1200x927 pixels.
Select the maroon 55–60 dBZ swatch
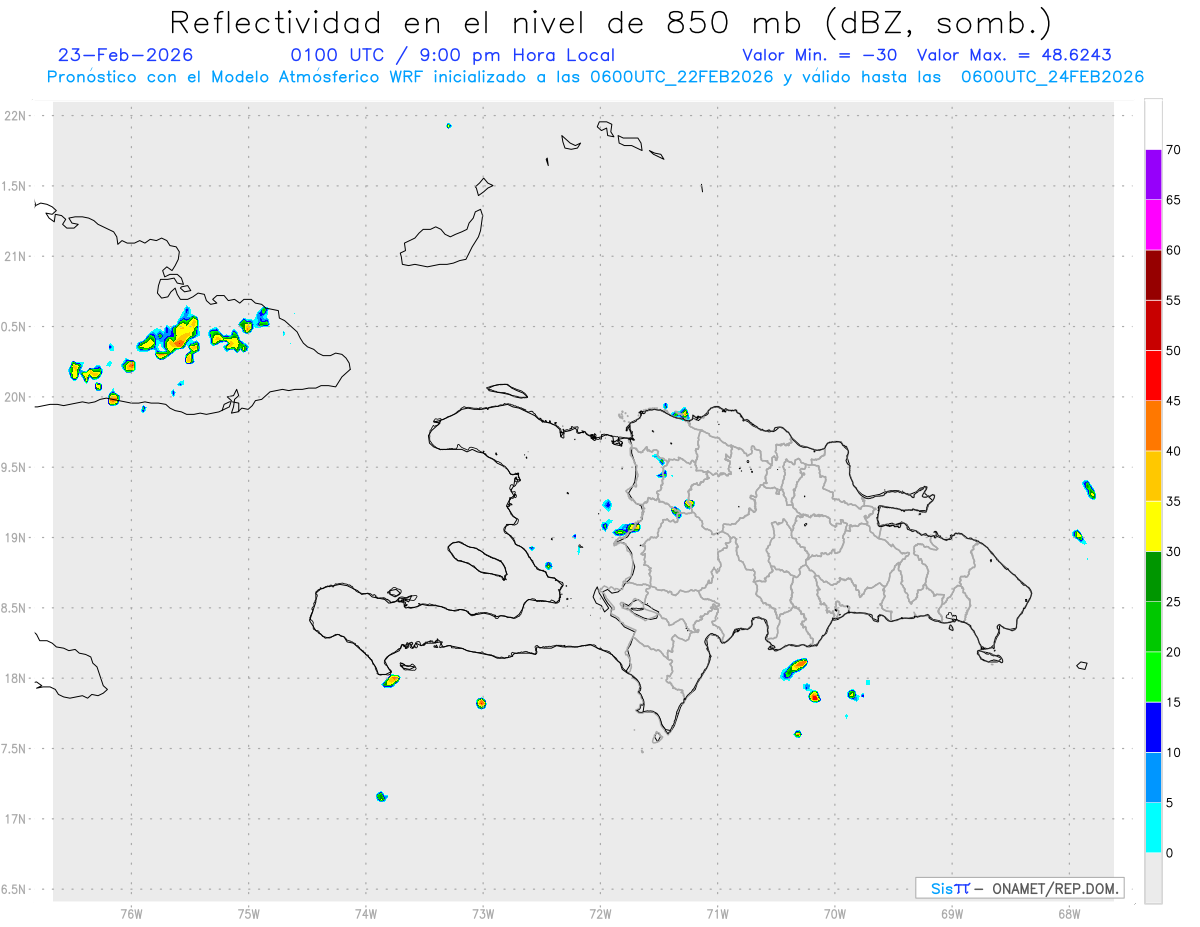click(x=1153, y=275)
